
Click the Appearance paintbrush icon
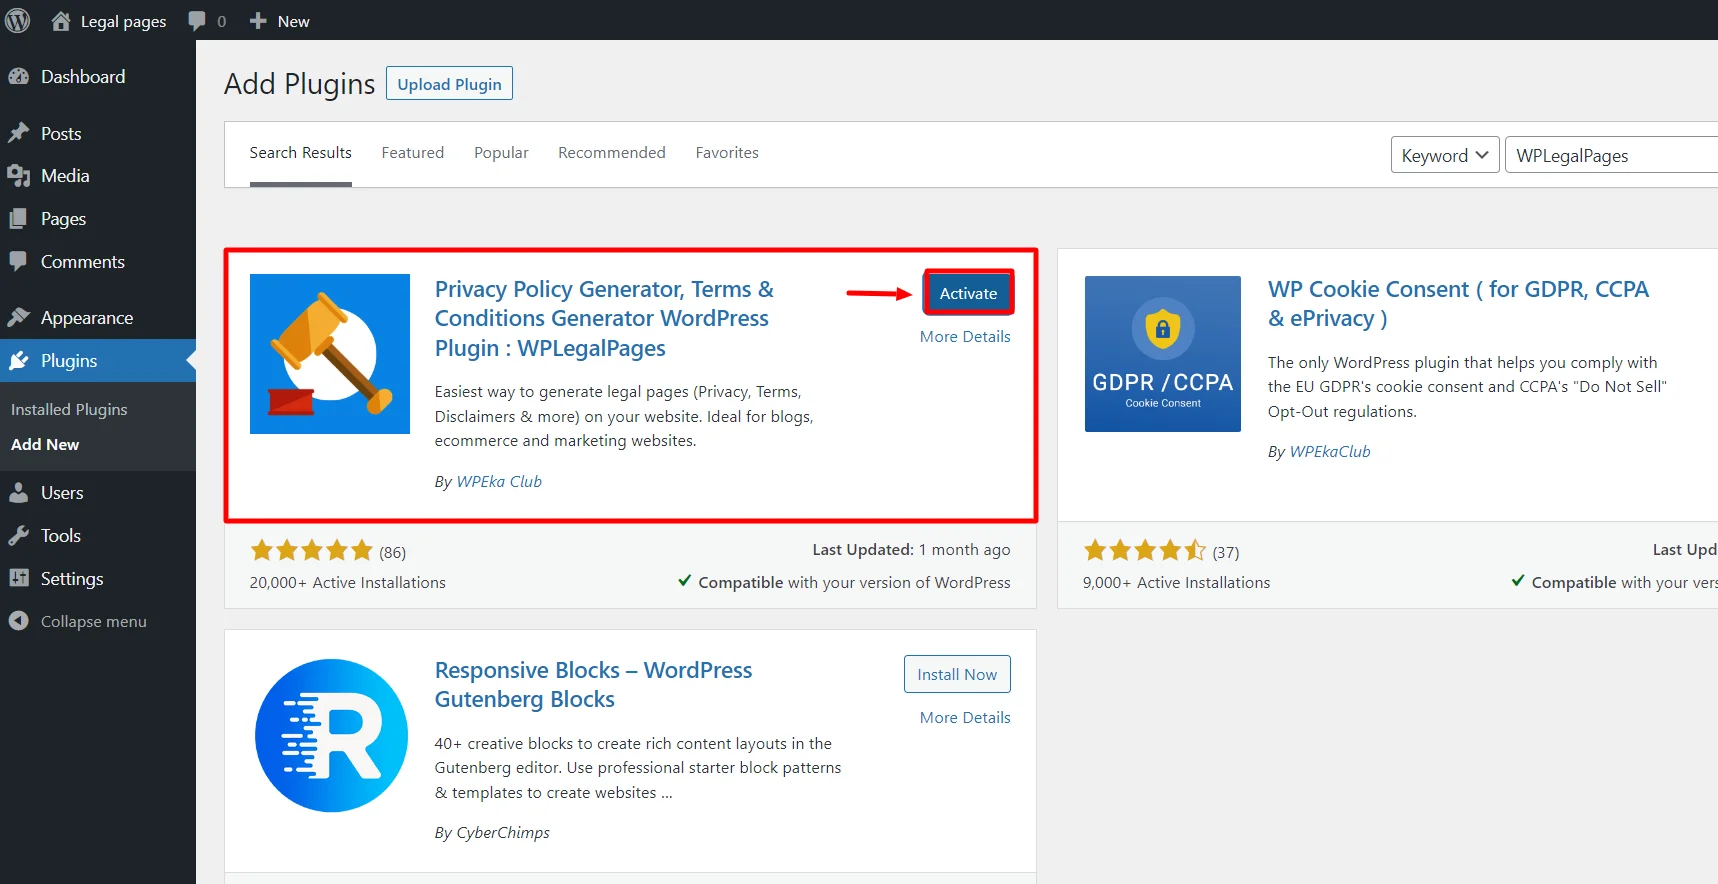[18, 318]
